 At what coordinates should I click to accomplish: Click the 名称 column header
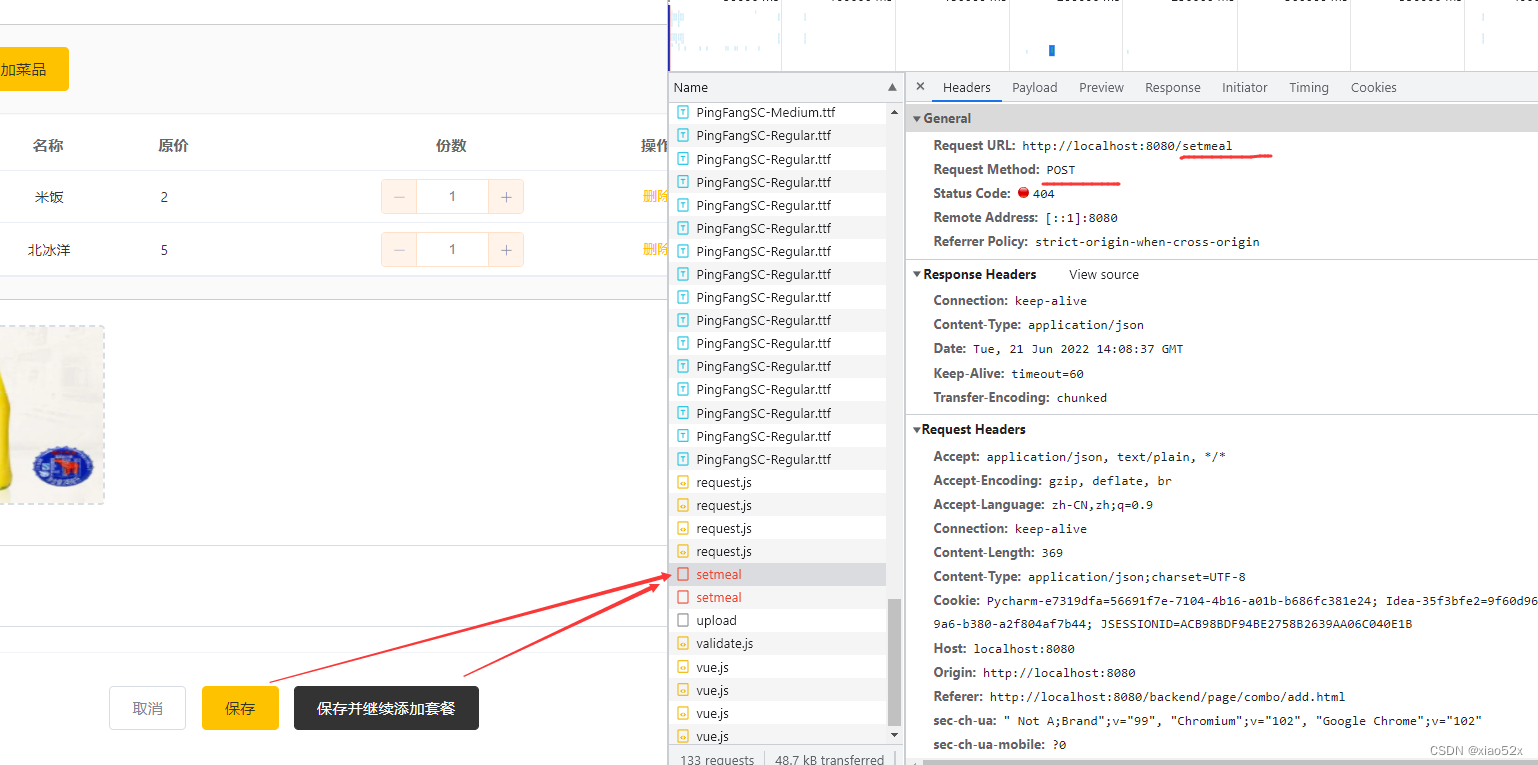[x=48, y=146]
